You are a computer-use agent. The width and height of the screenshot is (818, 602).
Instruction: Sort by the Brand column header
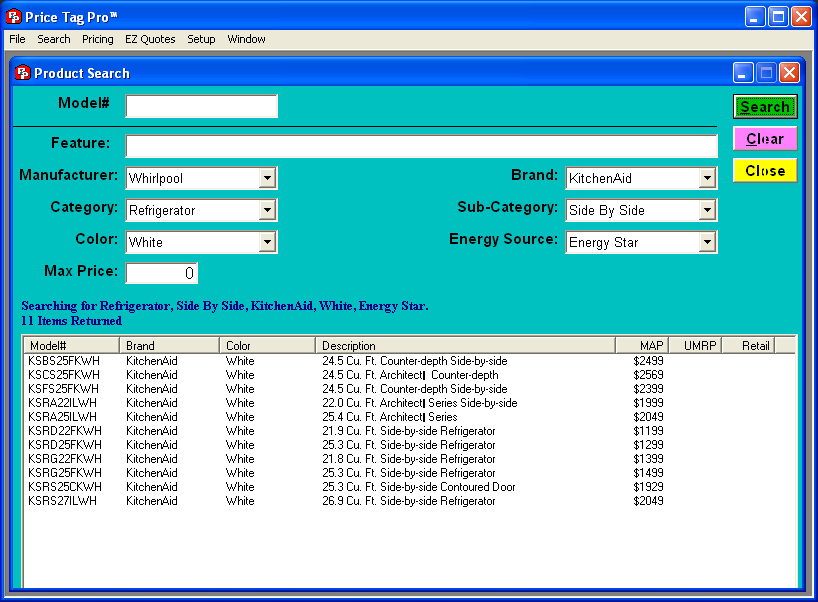(x=170, y=345)
